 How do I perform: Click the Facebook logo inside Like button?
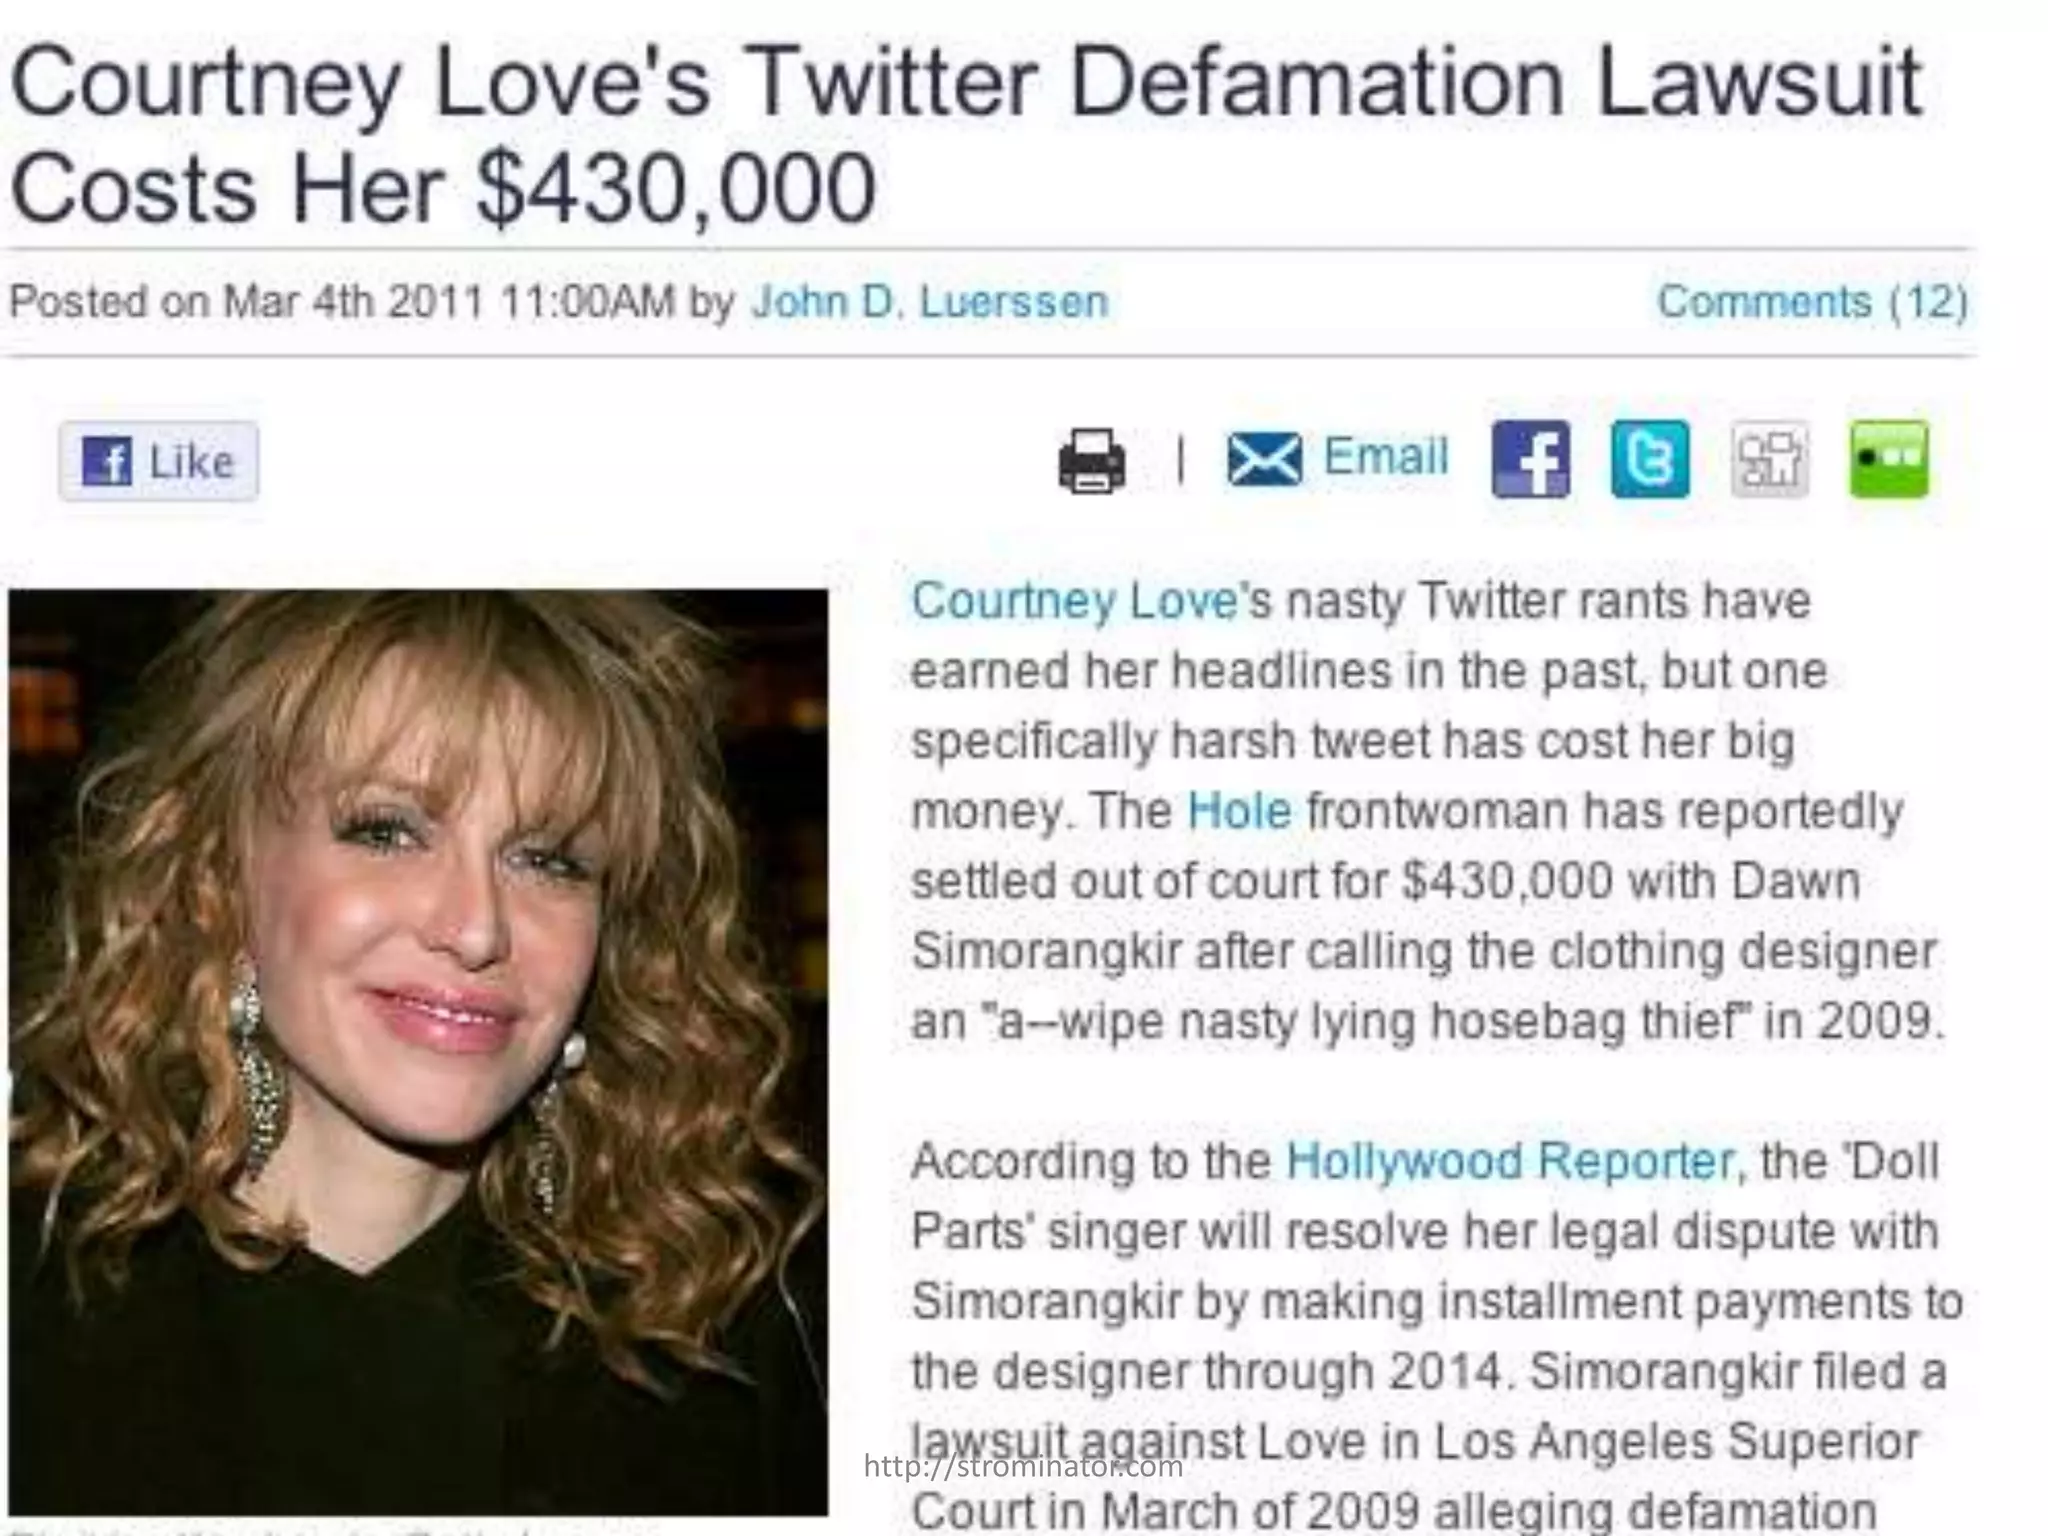point(107,462)
